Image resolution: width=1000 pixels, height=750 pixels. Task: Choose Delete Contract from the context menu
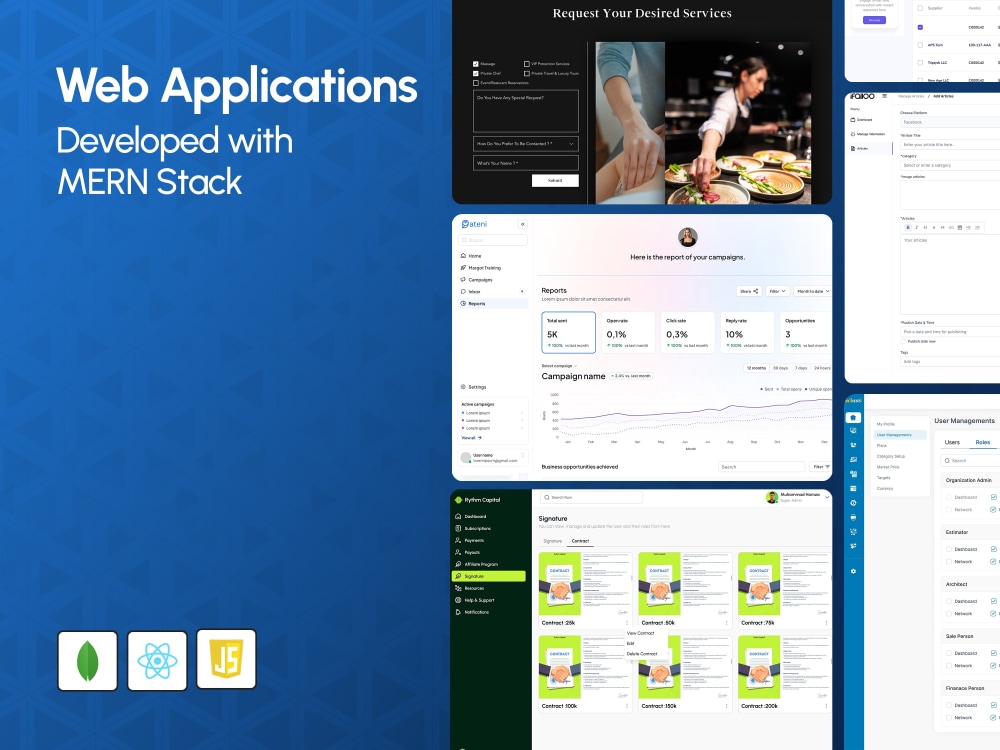(x=642, y=654)
